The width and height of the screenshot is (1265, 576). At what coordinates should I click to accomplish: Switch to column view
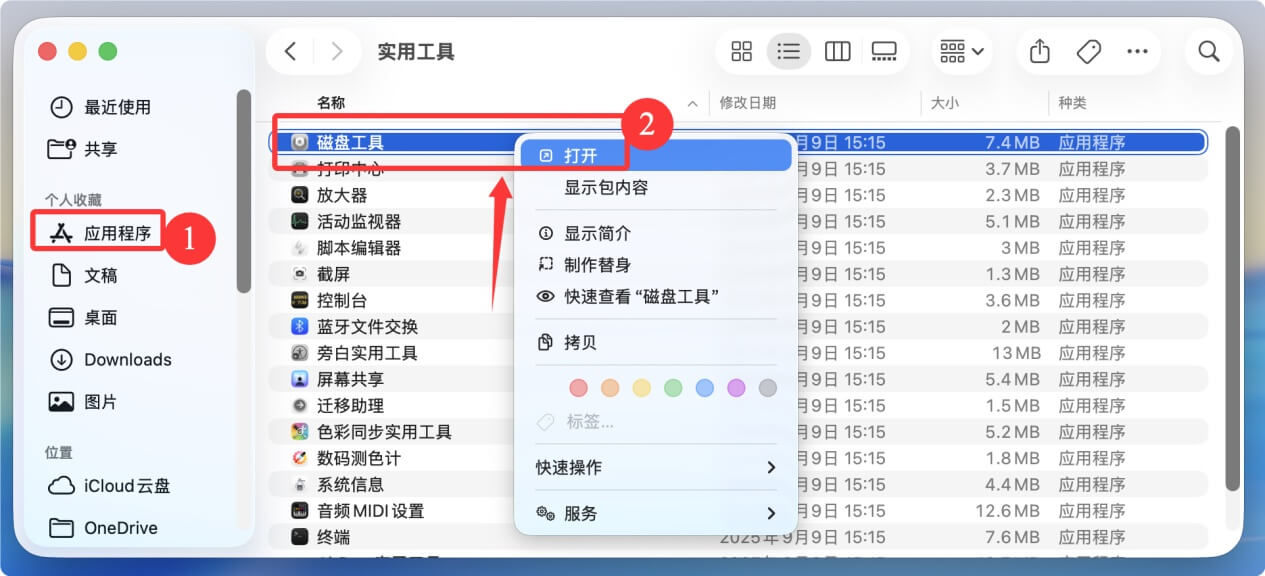(x=837, y=51)
